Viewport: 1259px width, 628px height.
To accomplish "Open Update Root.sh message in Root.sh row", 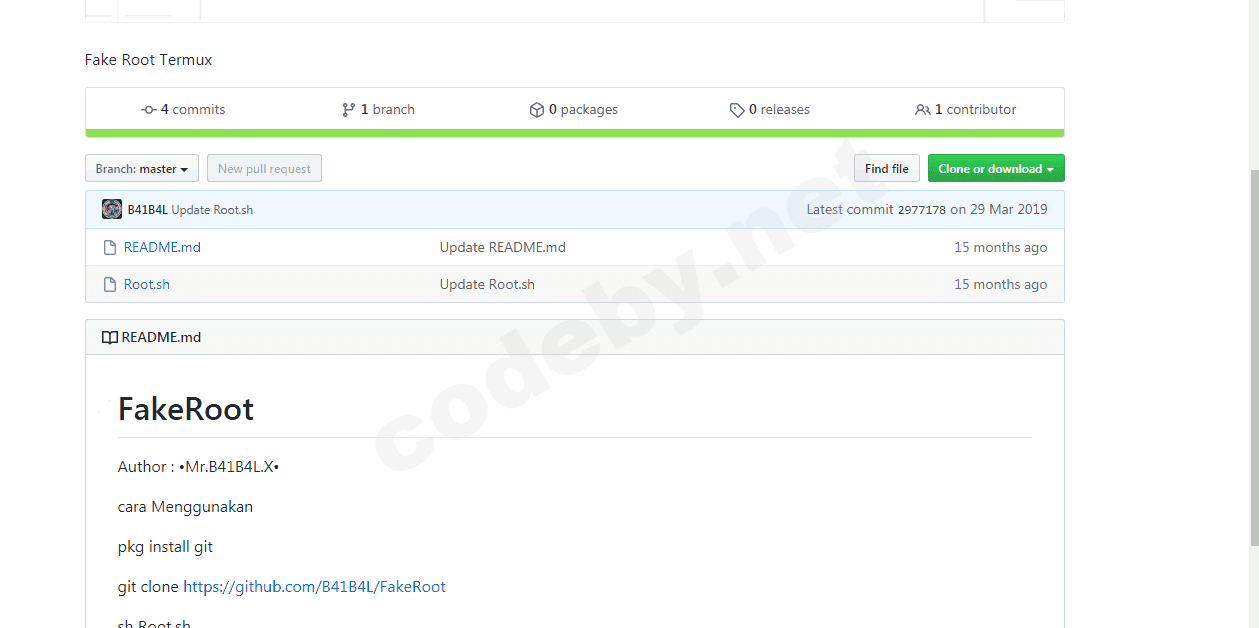I will tap(487, 284).
